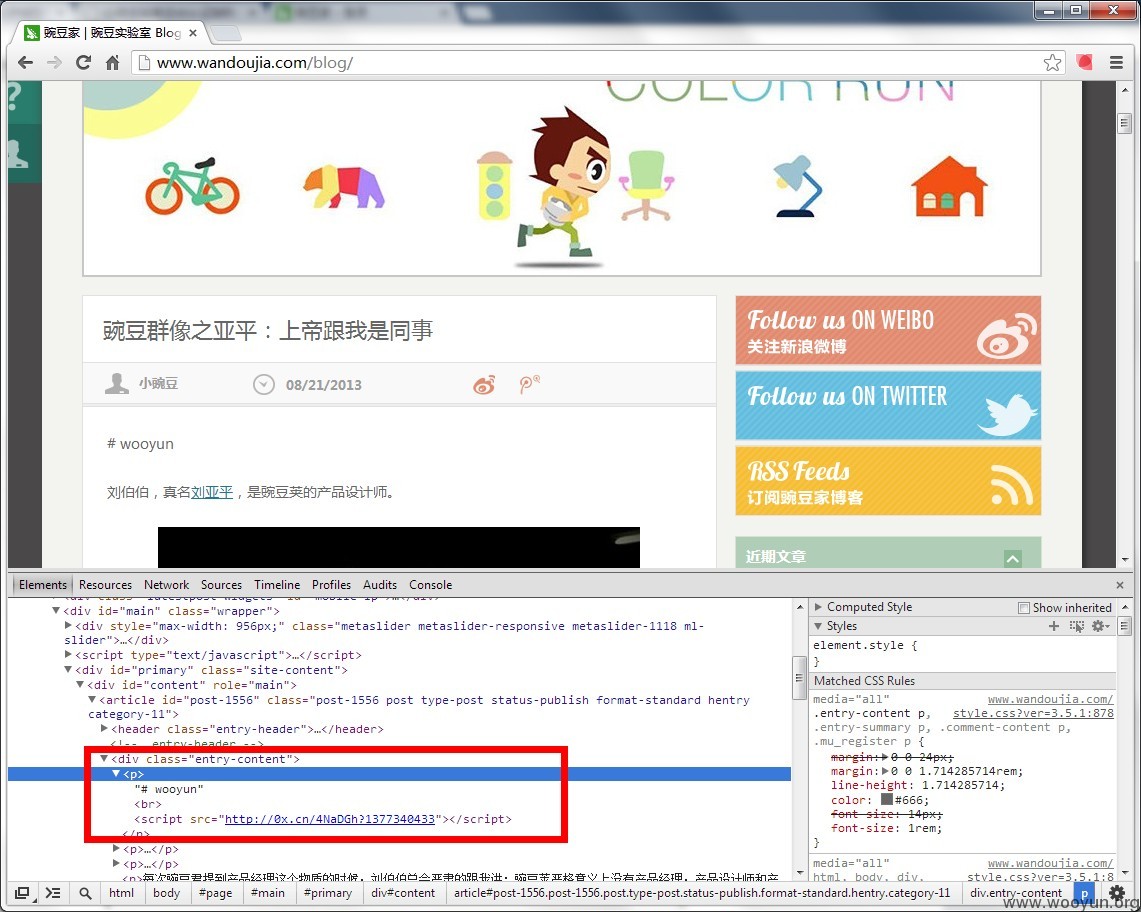Dock DevTools with the undock icon
Screen dimensions: 1141x912
tap(23, 893)
